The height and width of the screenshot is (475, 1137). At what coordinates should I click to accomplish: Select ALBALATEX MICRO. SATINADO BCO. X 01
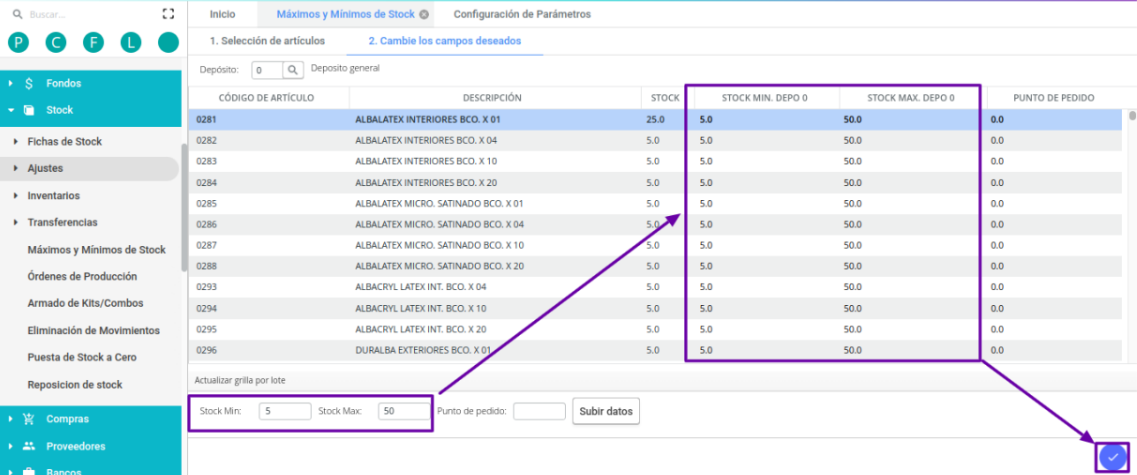pos(656,203)
